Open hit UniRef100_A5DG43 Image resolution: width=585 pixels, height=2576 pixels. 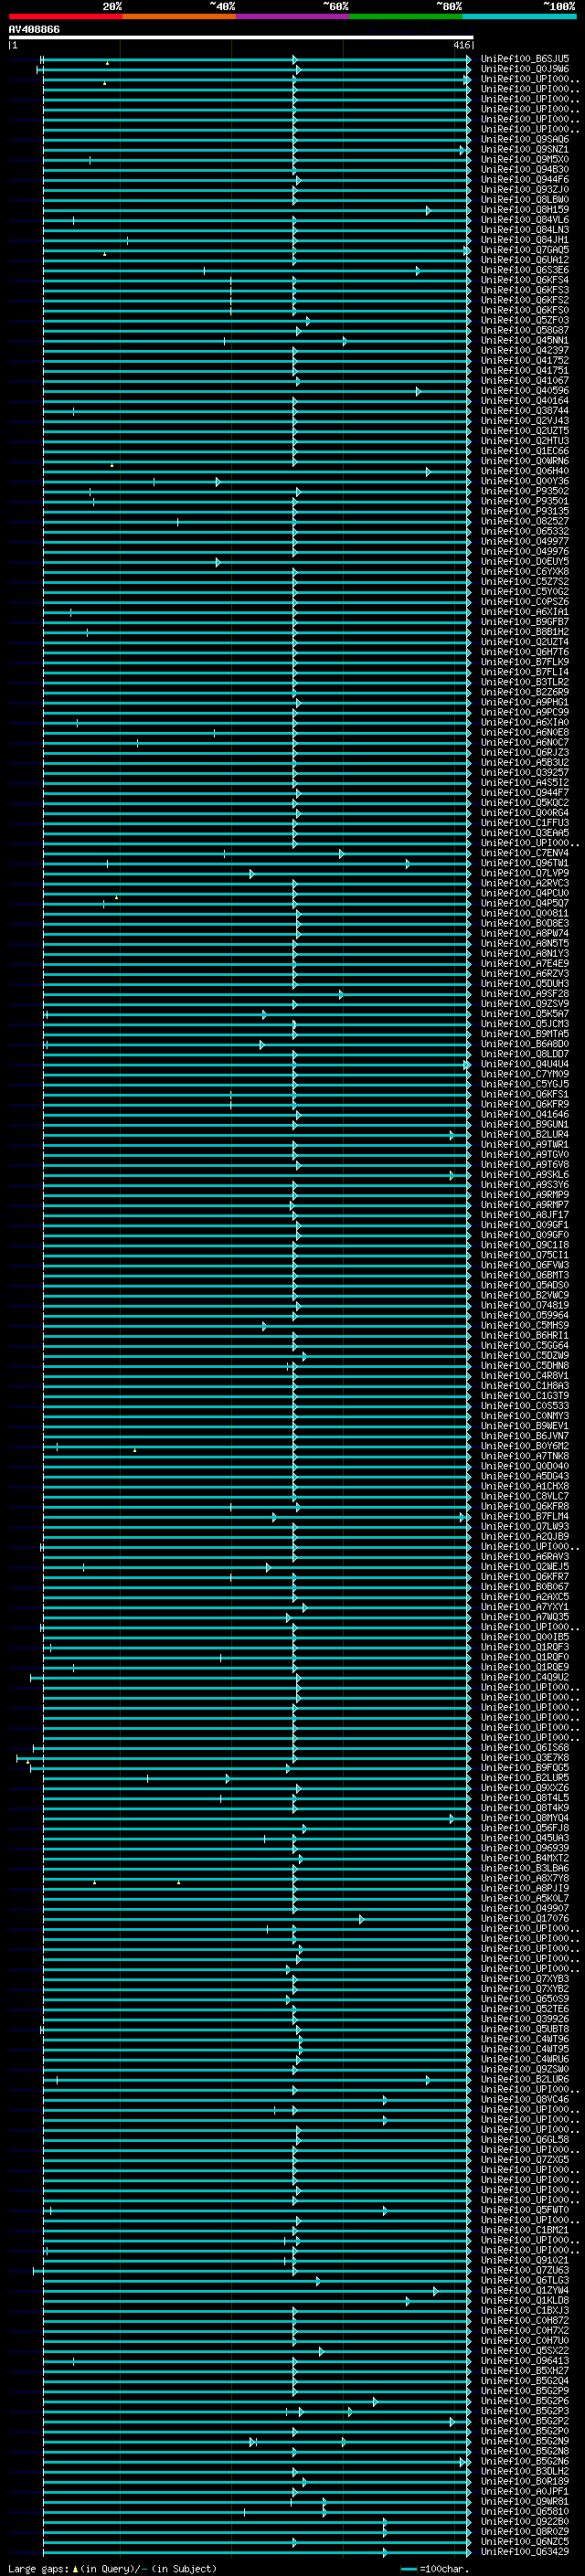pos(525,1476)
